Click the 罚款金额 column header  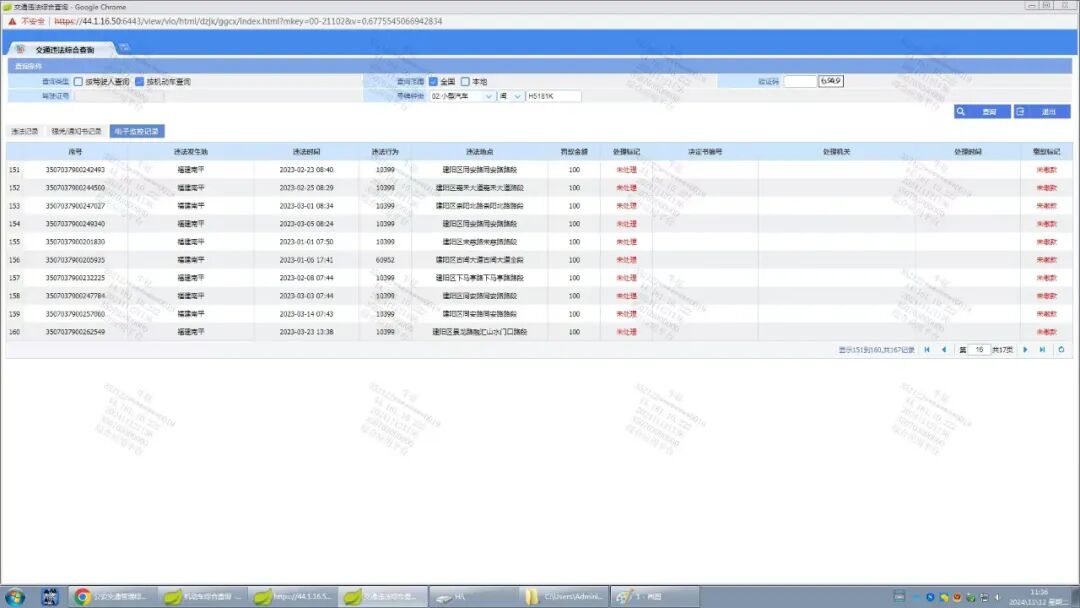point(574,151)
